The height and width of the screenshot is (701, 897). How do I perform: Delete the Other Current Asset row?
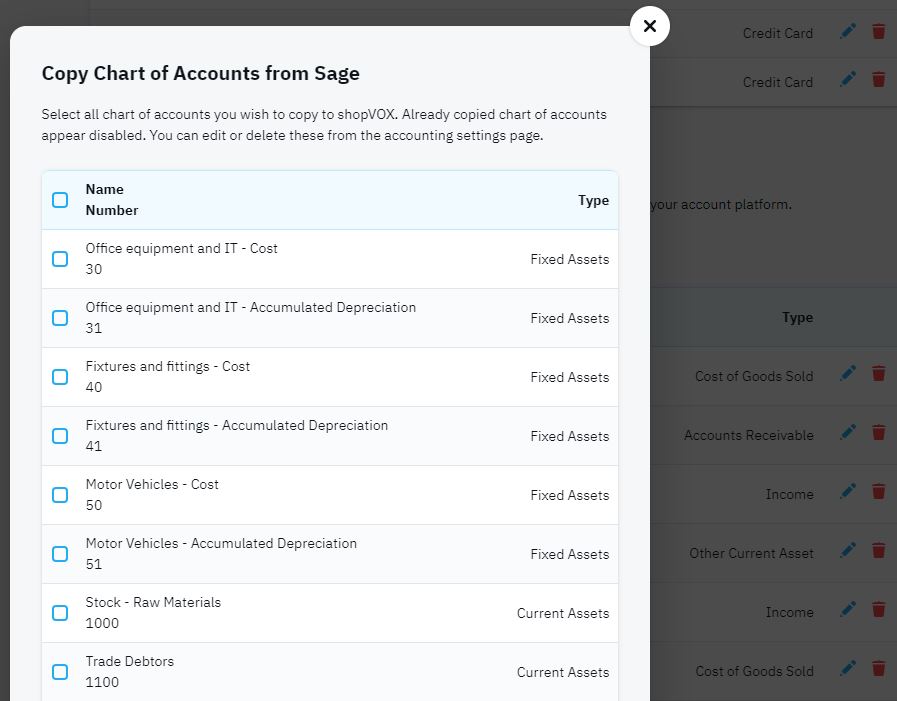879,550
